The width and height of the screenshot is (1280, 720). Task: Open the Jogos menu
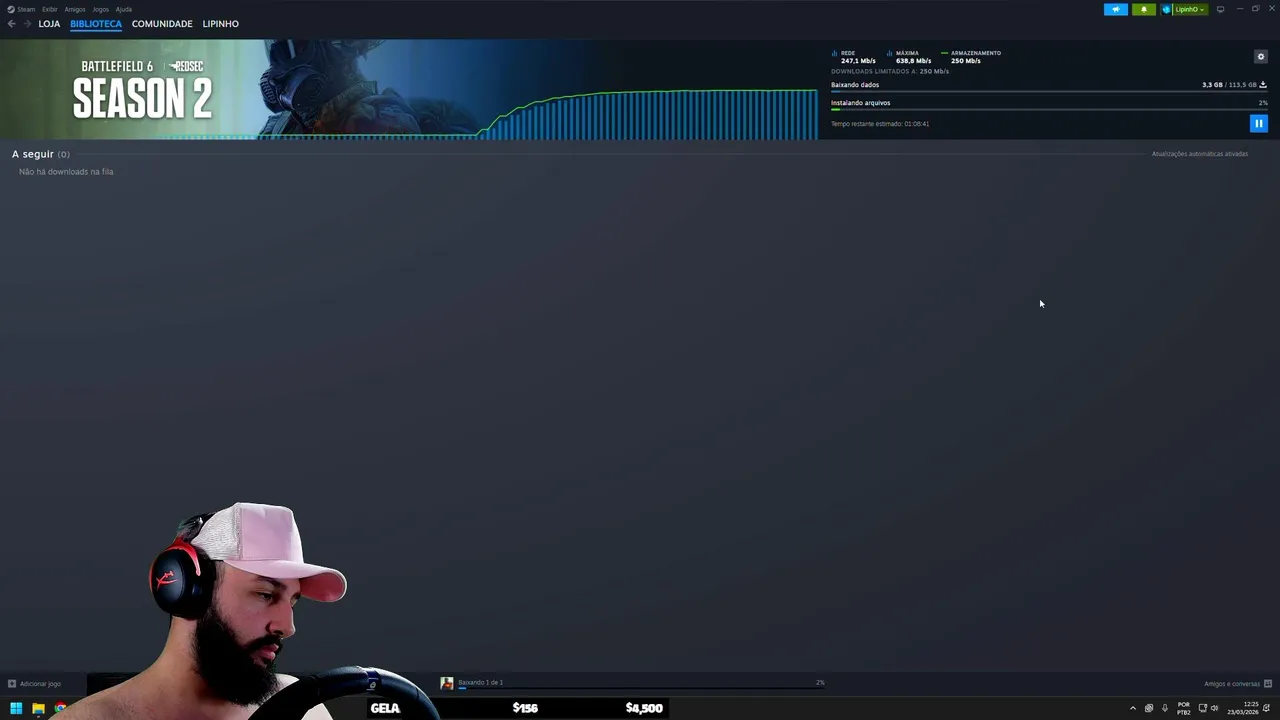[x=101, y=9]
